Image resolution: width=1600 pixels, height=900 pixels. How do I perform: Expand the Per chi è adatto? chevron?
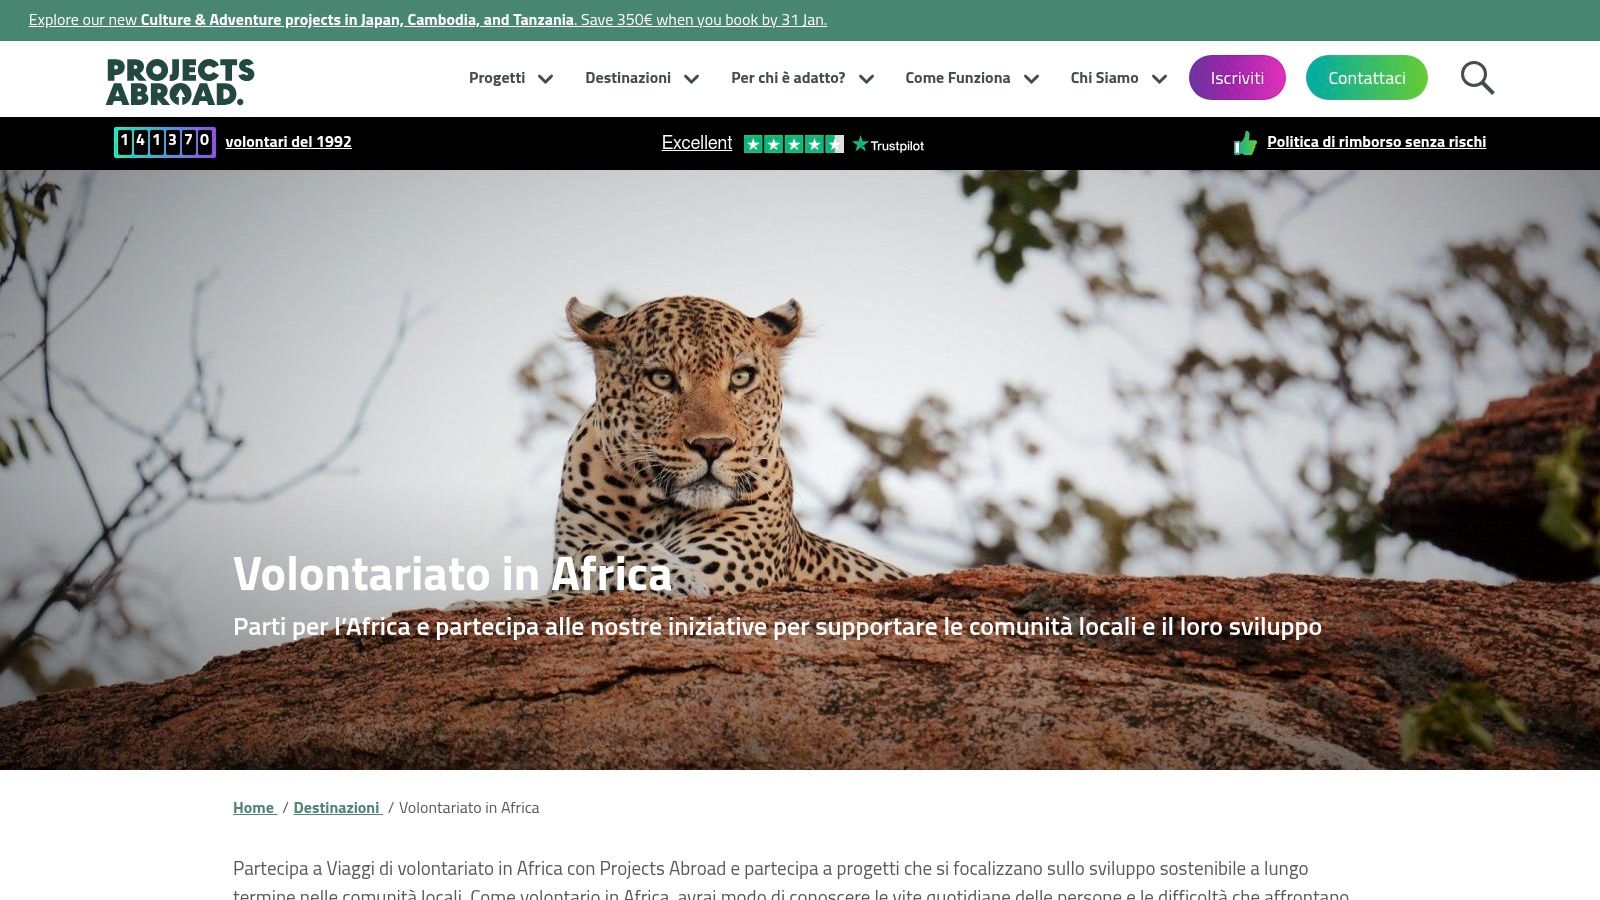coord(866,79)
